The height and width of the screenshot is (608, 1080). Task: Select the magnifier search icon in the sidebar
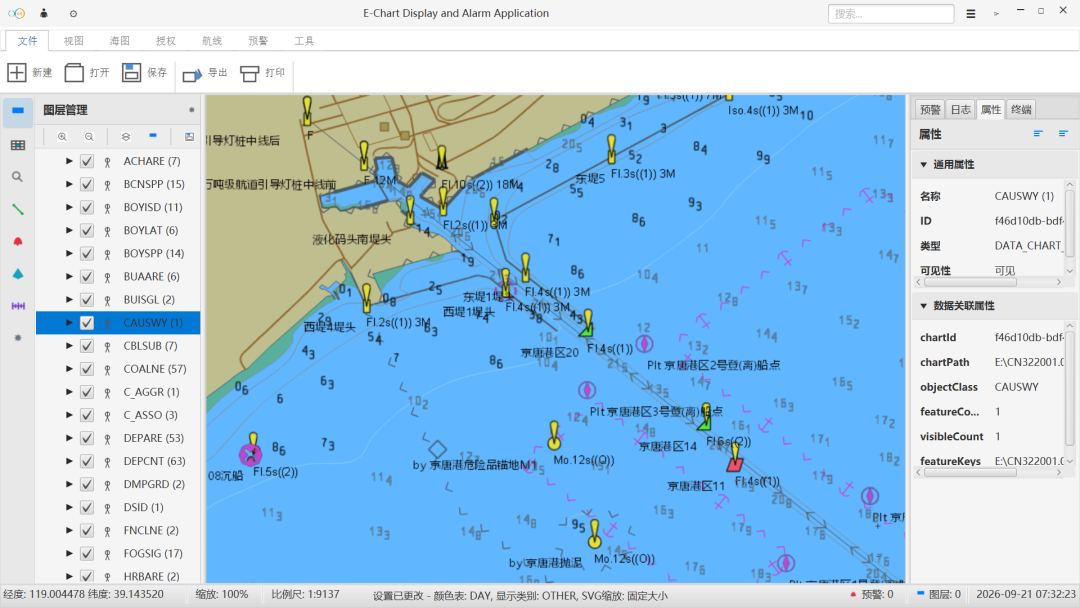click(18, 177)
